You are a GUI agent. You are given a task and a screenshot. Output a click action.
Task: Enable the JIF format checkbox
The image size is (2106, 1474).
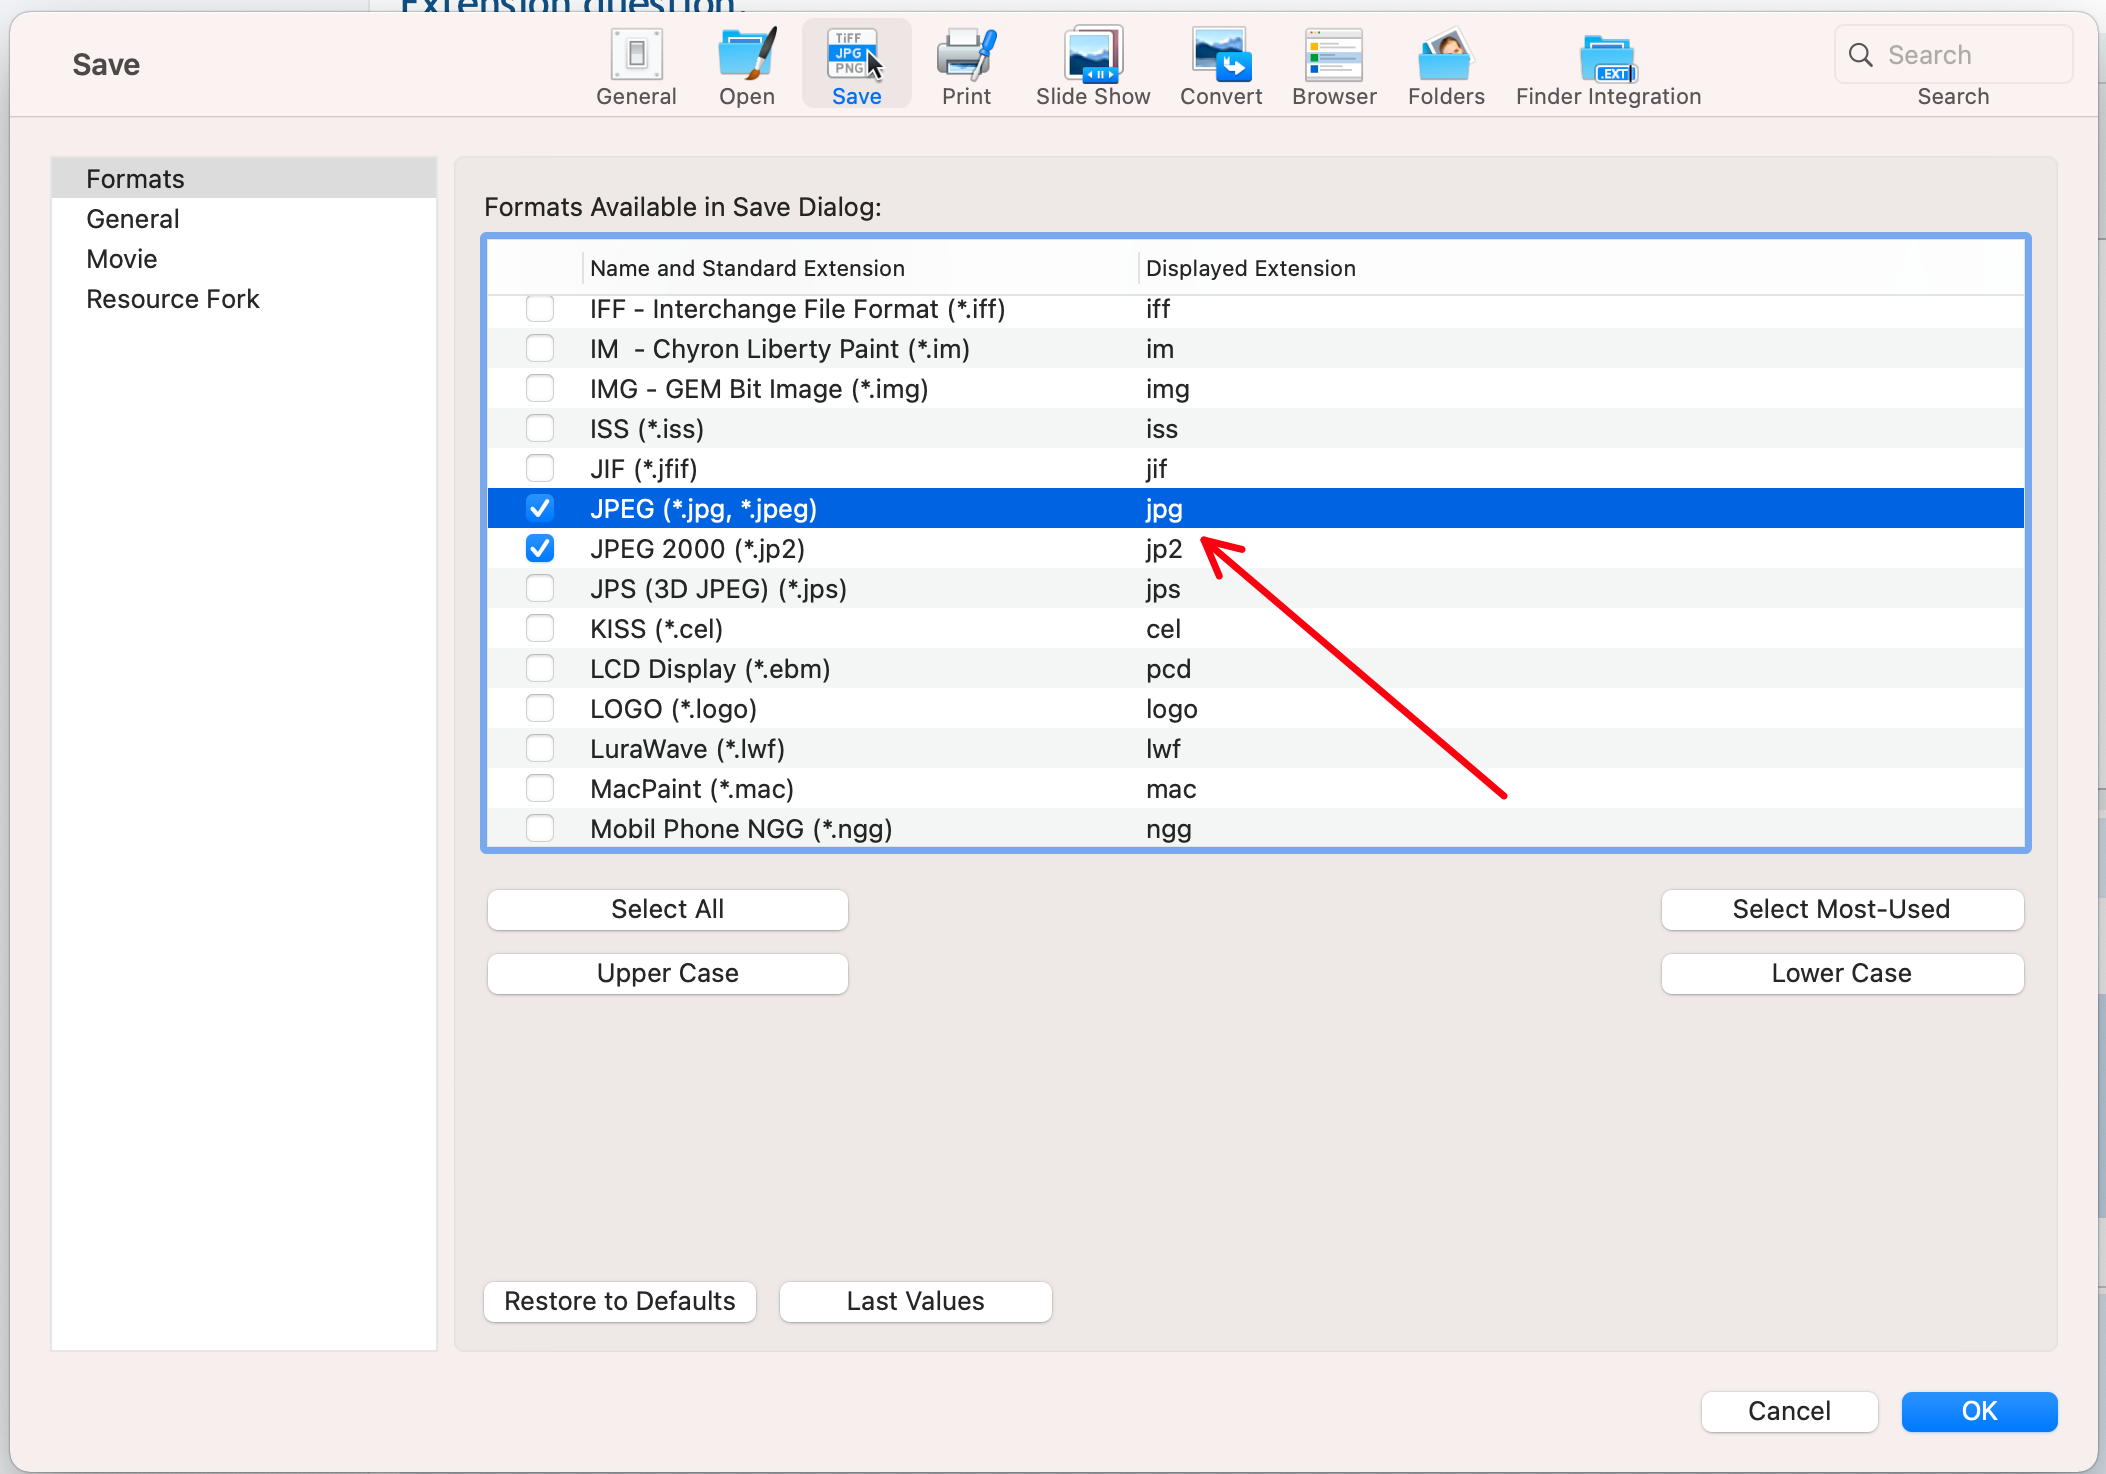(540, 468)
